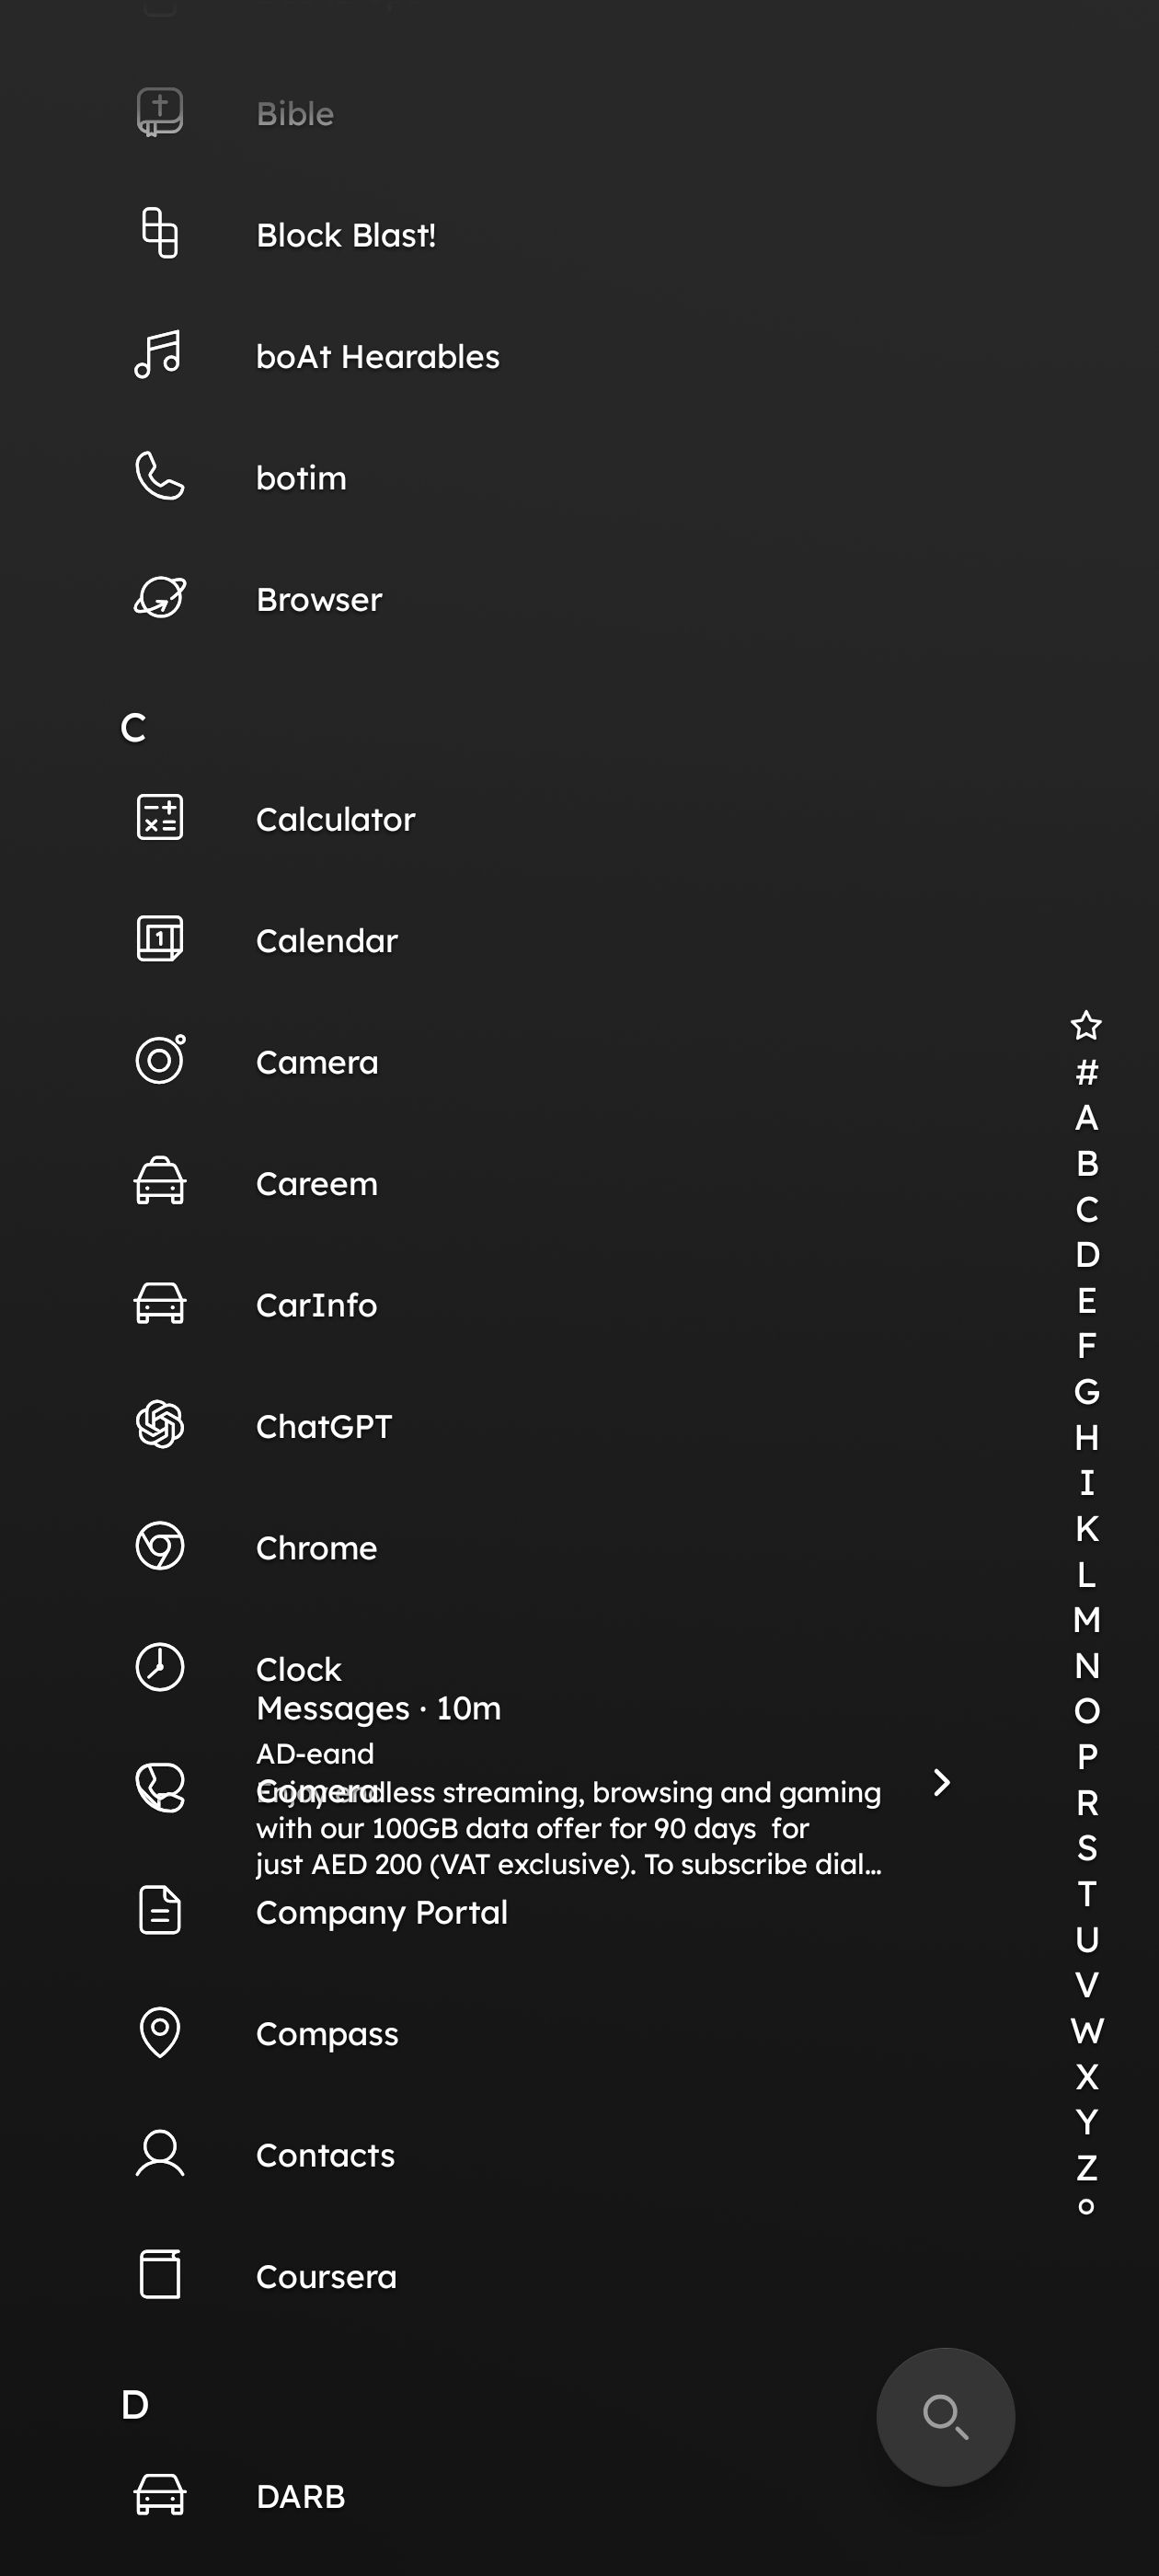Open the Contacts app label
Image resolution: width=1159 pixels, height=2576 pixels.
[x=325, y=2155]
